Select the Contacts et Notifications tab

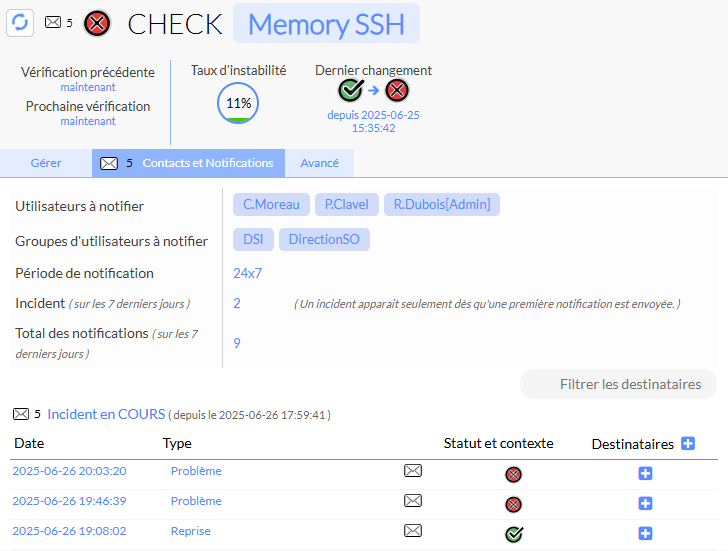(188, 163)
